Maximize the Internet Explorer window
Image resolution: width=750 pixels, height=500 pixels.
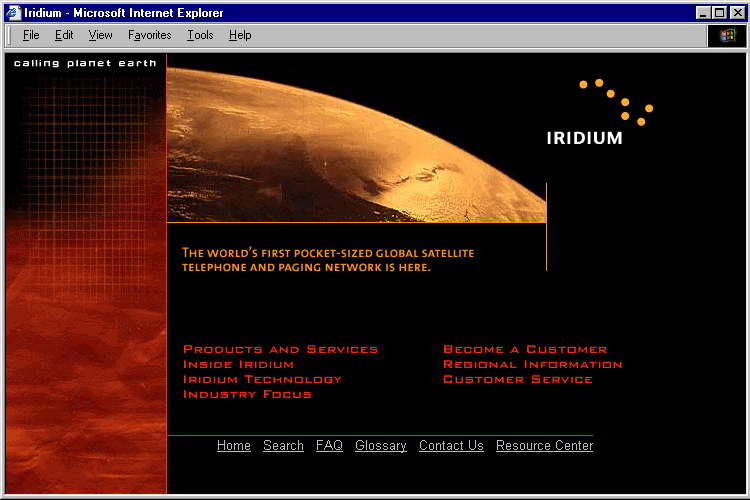720,13
